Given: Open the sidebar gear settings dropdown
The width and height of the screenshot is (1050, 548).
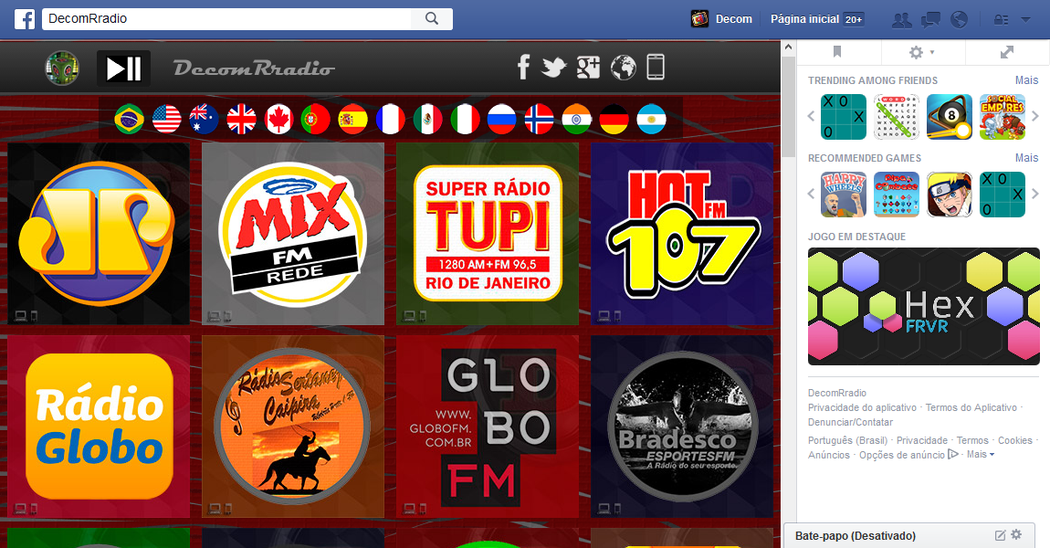Looking at the screenshot, I should (920, 52).
